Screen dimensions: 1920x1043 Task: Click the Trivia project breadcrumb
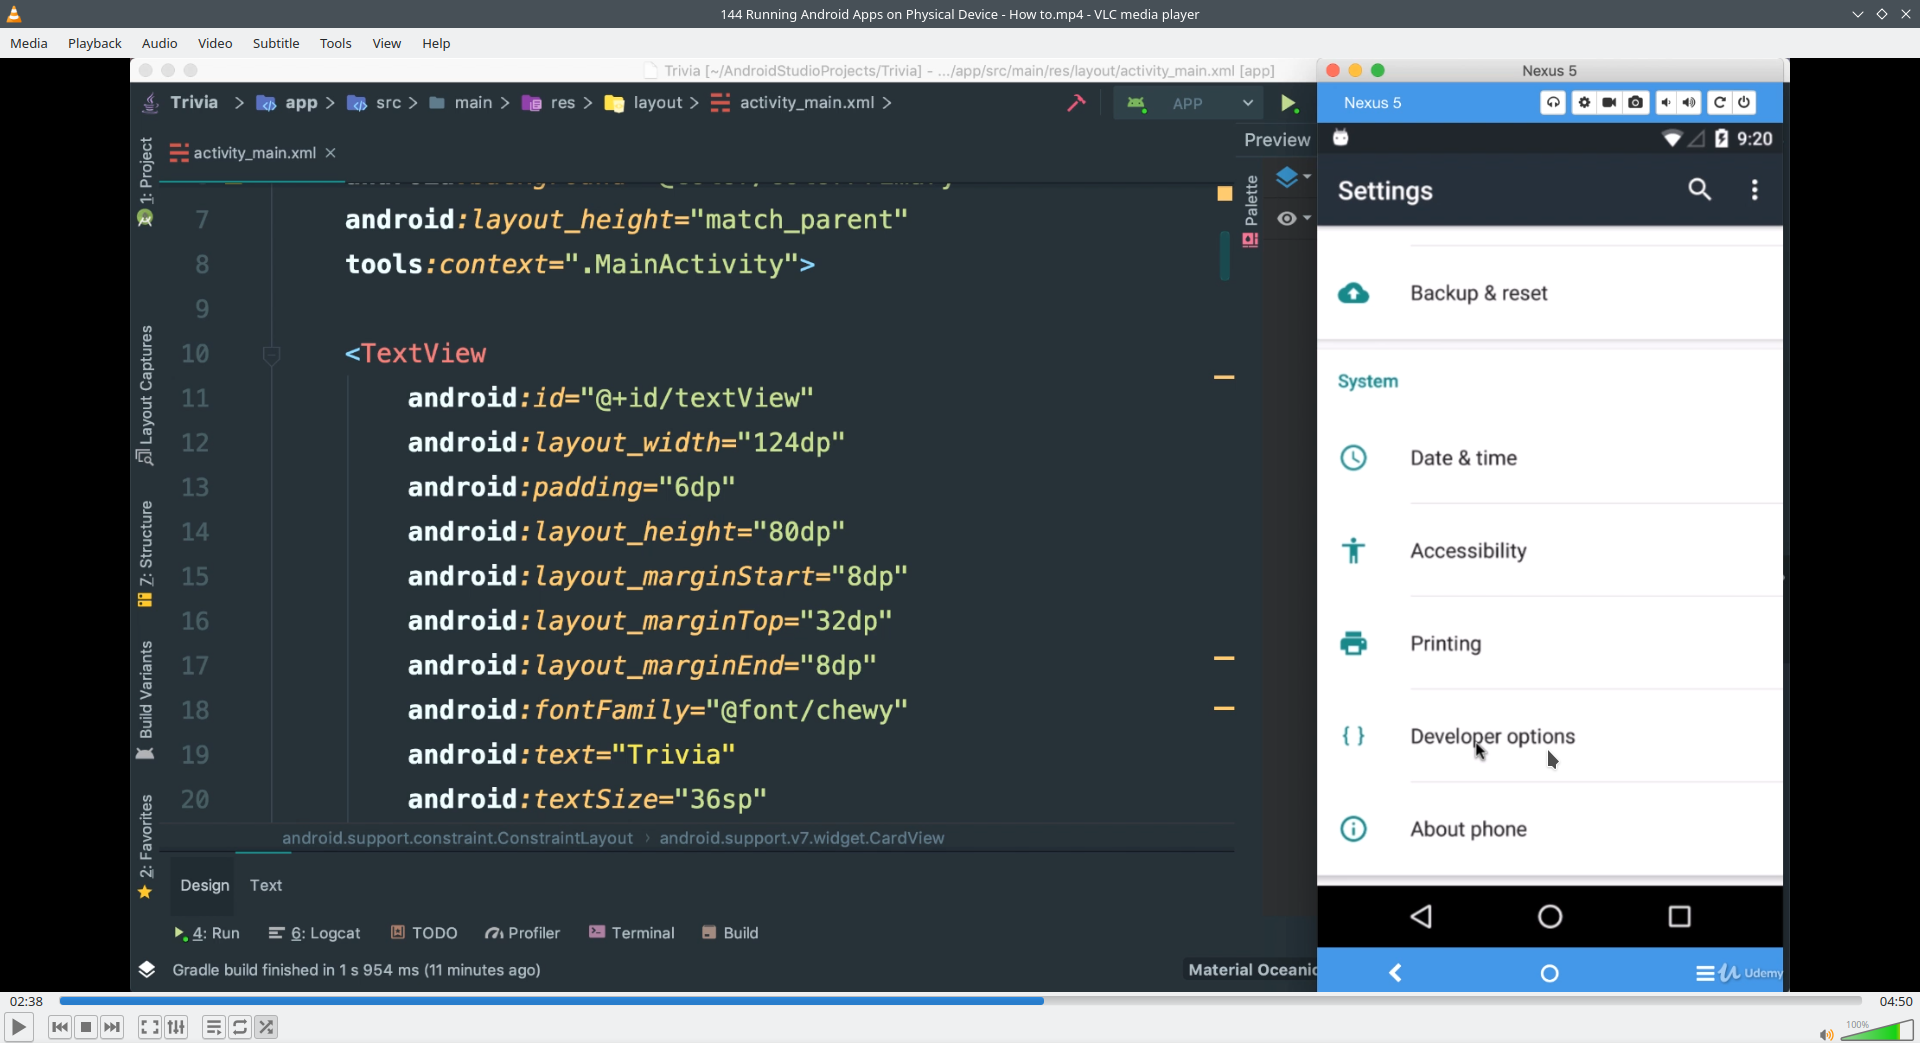tap(194, 102)
